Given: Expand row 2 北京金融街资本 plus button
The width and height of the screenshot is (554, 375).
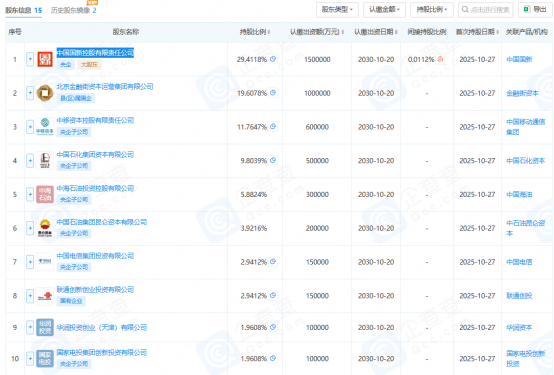Looking at the screenshot, I should pyautogui.click(x=30, y=93).
